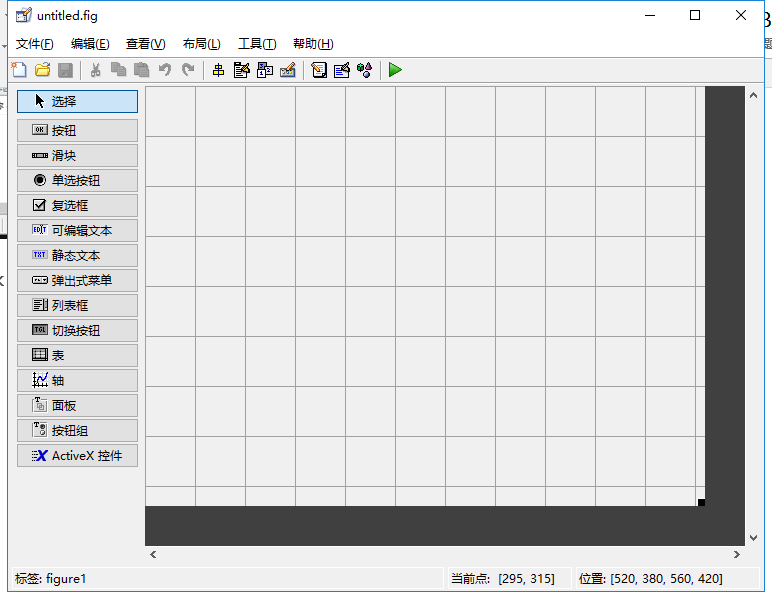
Task: Minimize the untitled.fig window
Action: click(x=650, y=15)
